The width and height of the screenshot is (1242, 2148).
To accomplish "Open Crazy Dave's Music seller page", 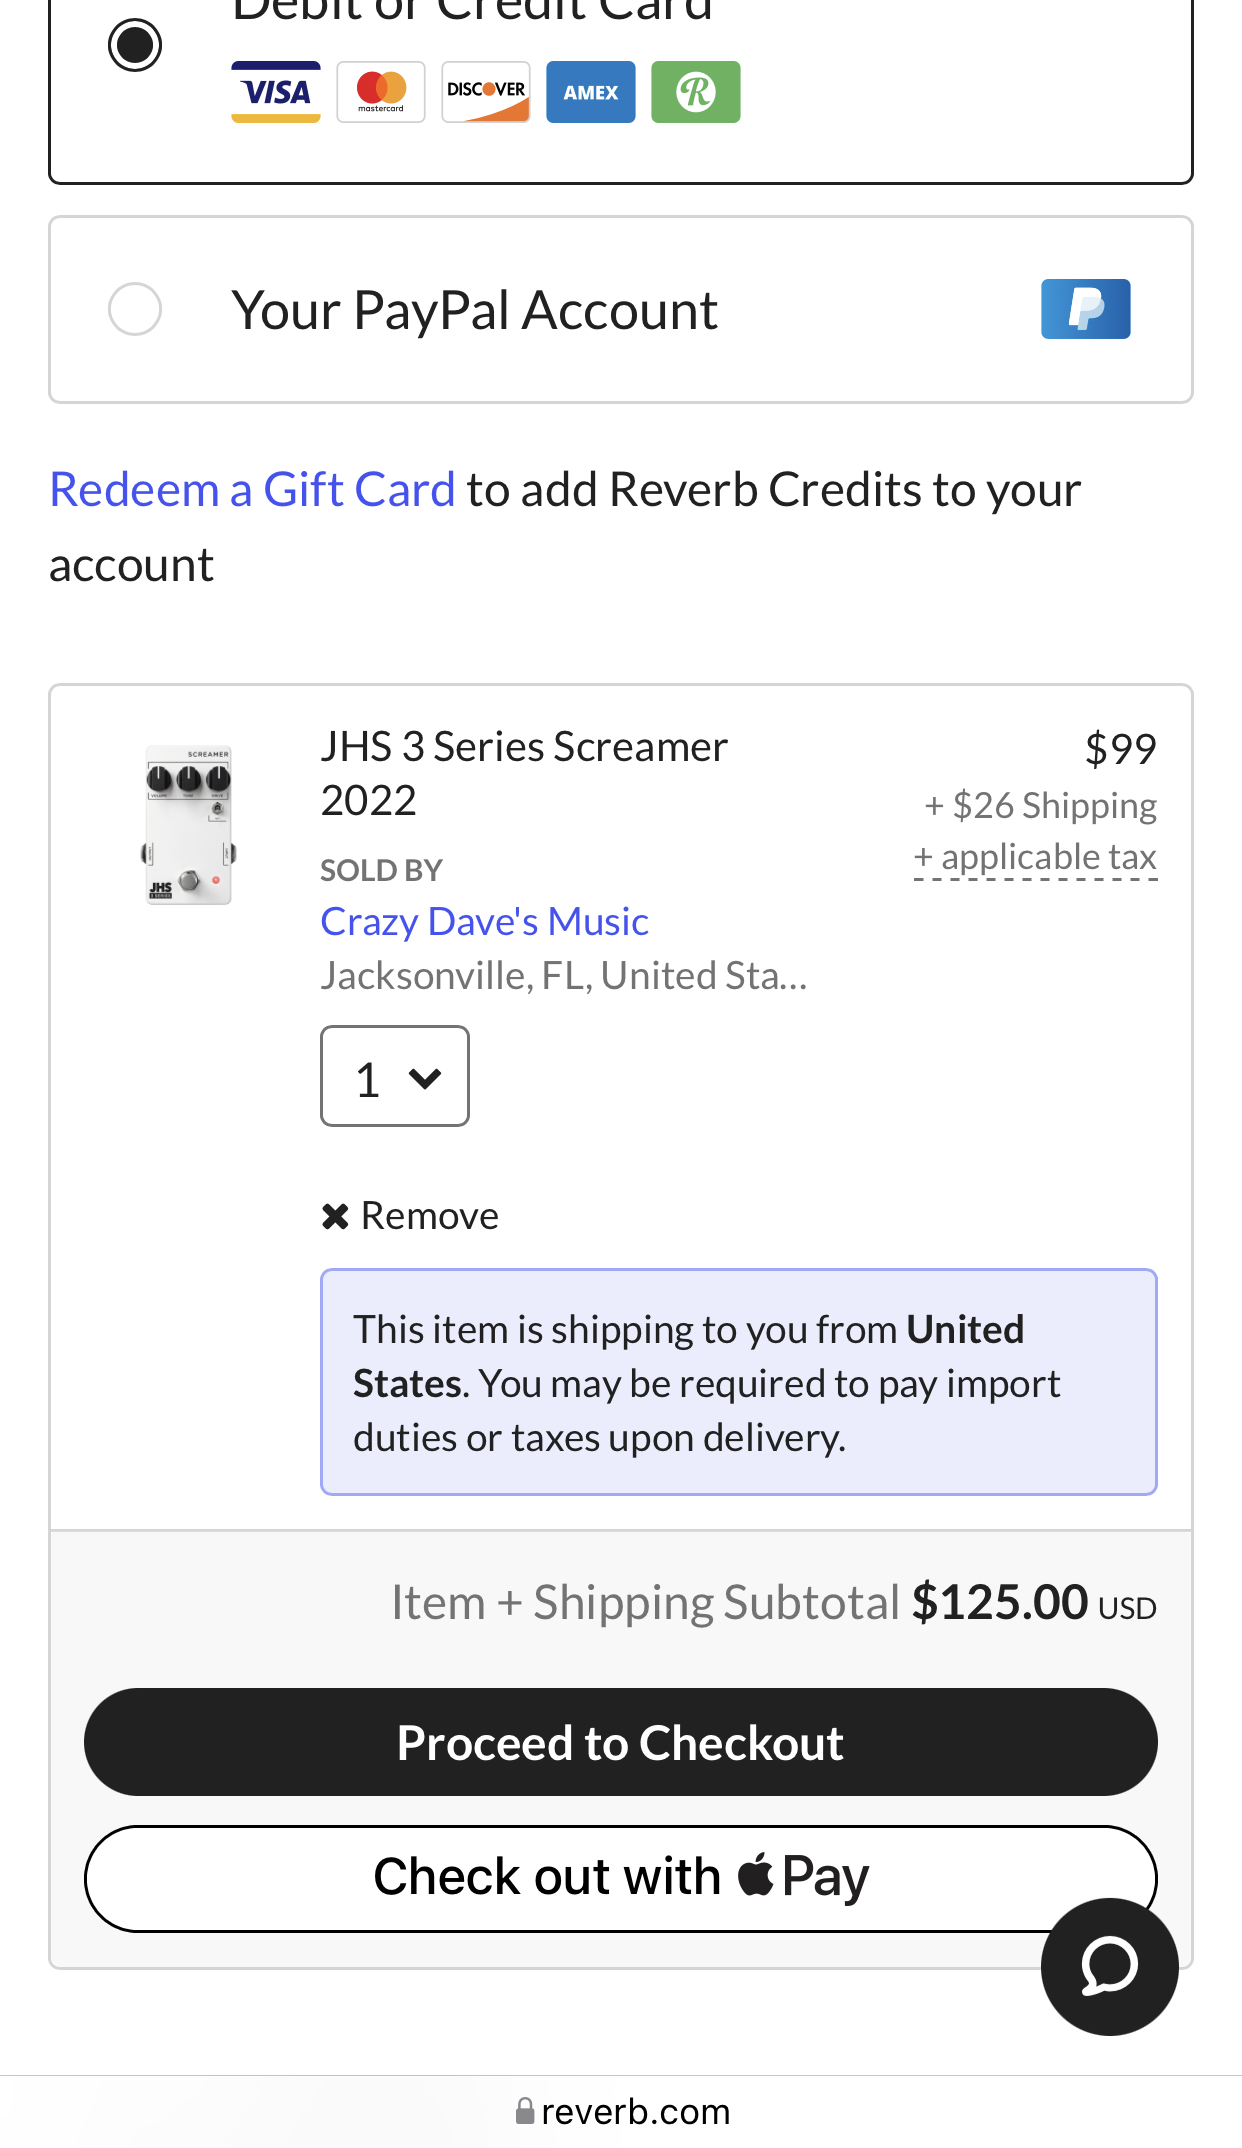I will coord(484,921).
